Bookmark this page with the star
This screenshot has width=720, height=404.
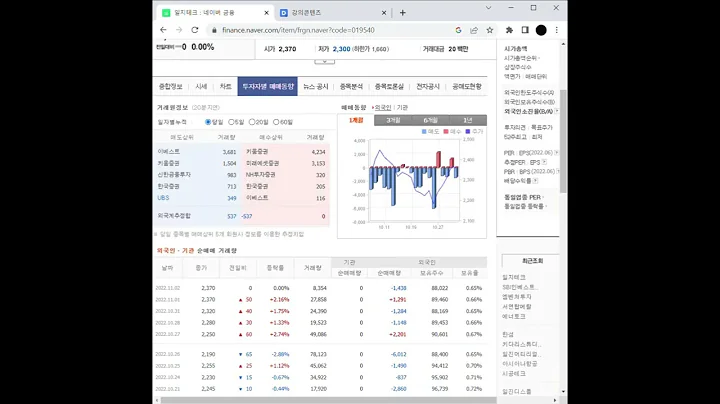pyautogui.click(x=490, y=30)
